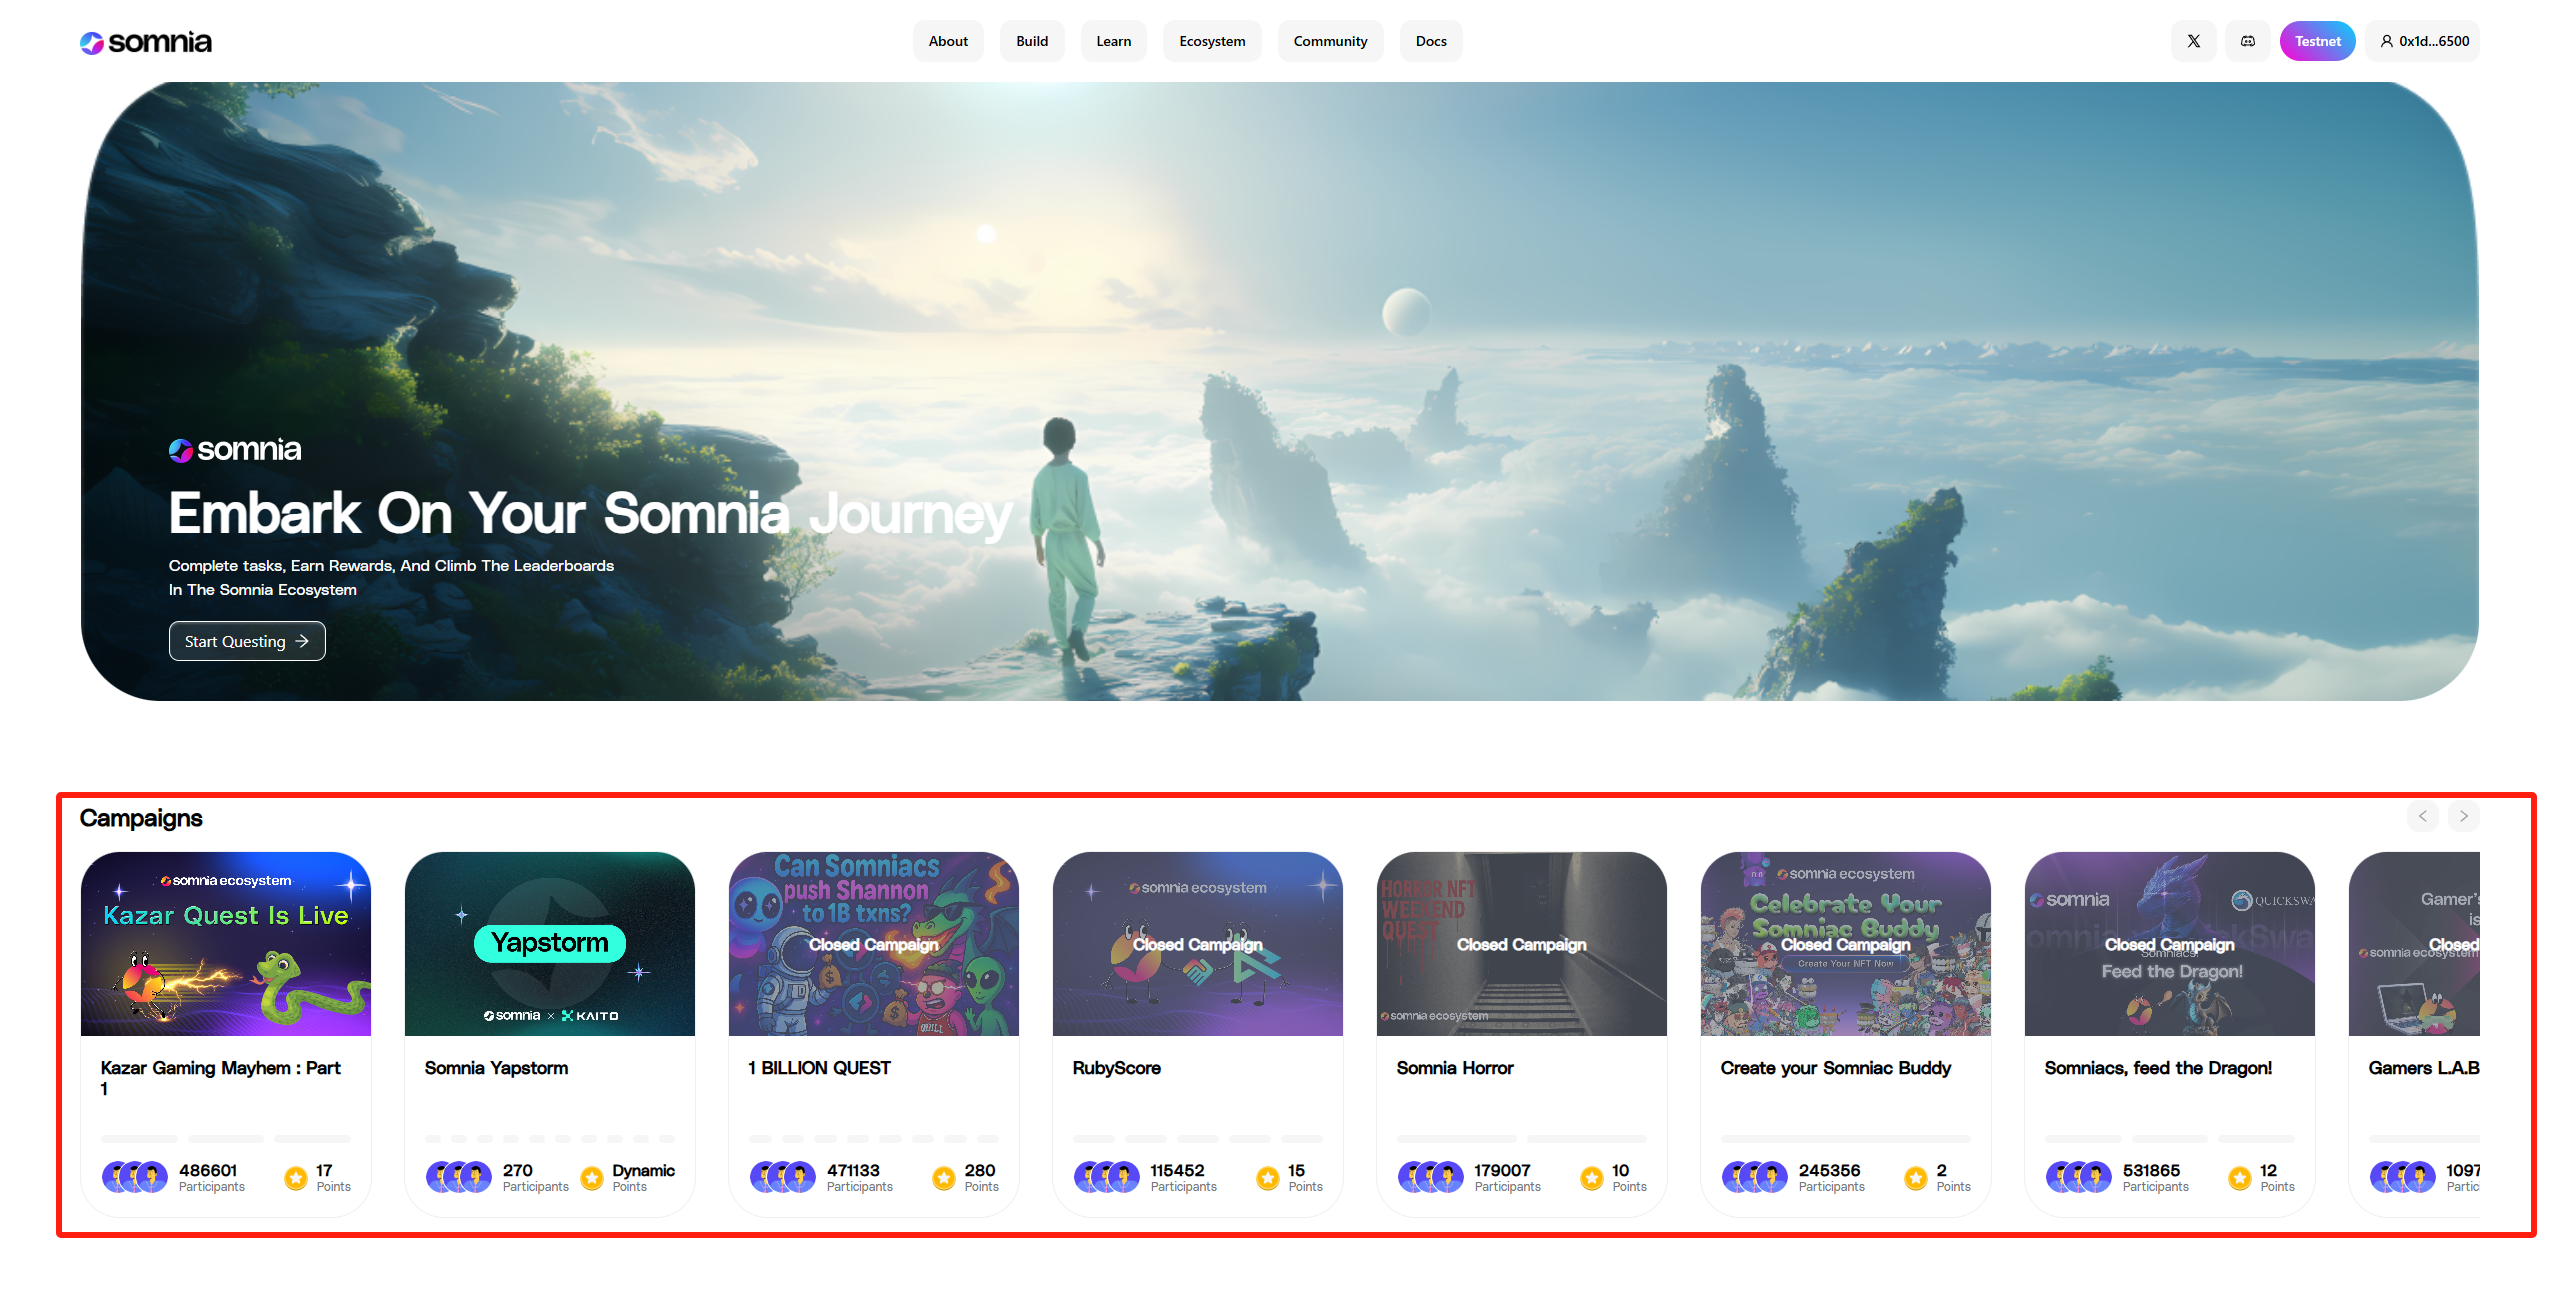2560x1305 pixels.
Task: Click 1 BILLION QUEST title
Action: 819,1068
